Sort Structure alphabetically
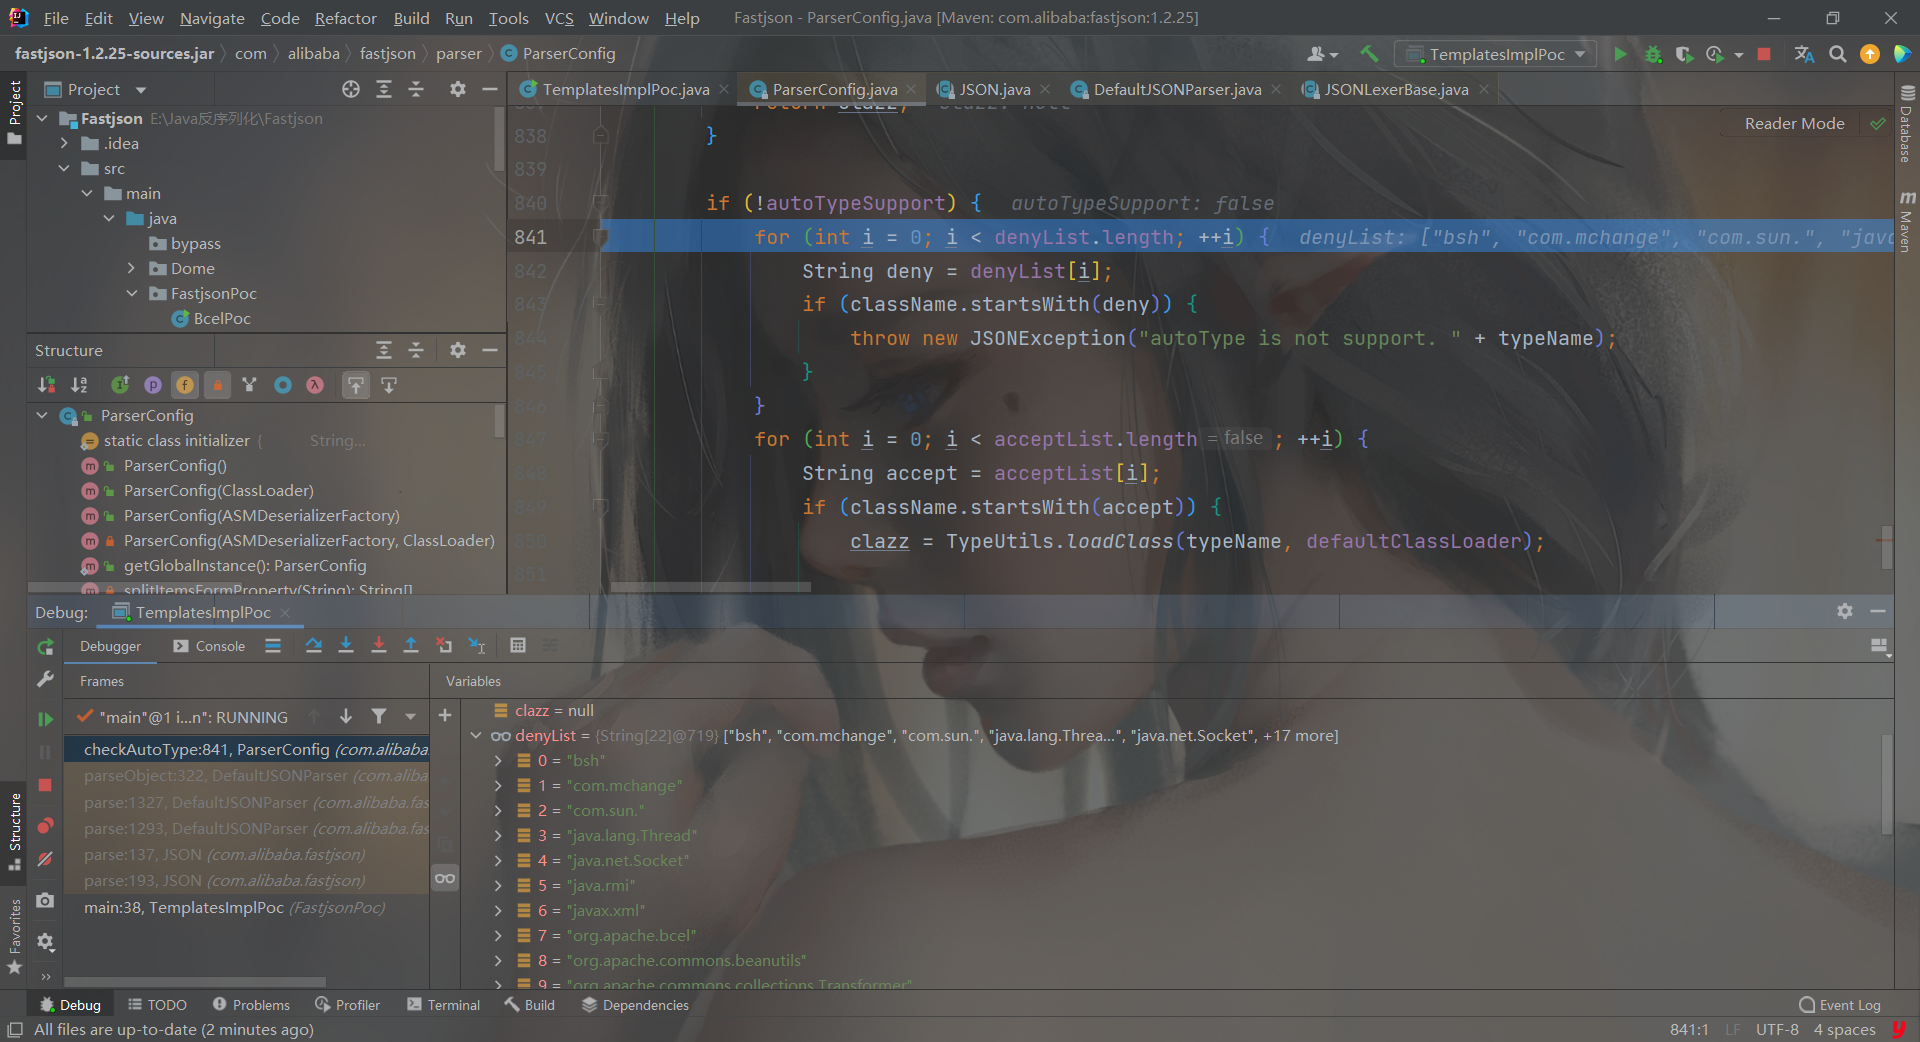This screenshot has width=1920, height=1042. coord(79,385)
